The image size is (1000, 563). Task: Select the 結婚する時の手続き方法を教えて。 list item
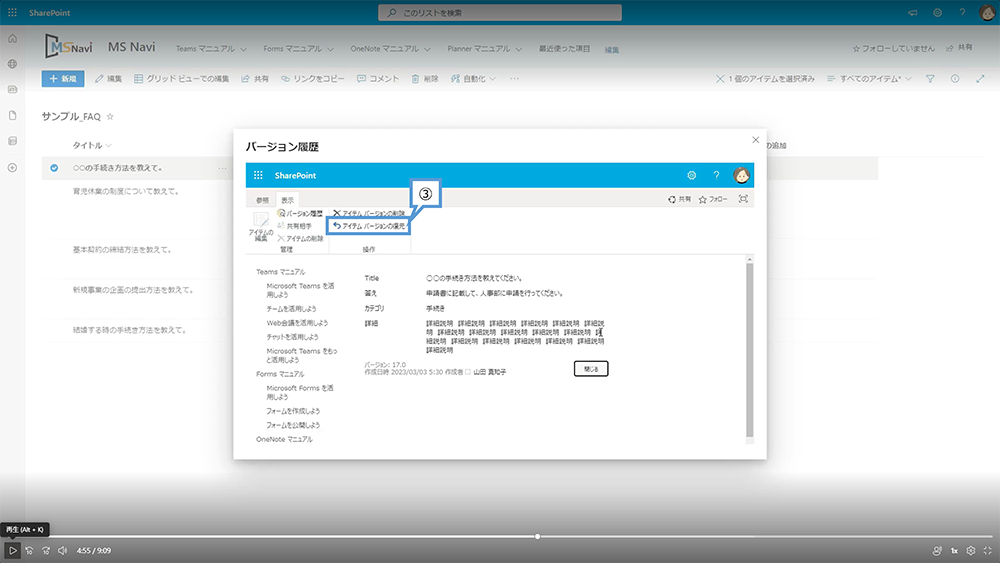pos(129,330)
